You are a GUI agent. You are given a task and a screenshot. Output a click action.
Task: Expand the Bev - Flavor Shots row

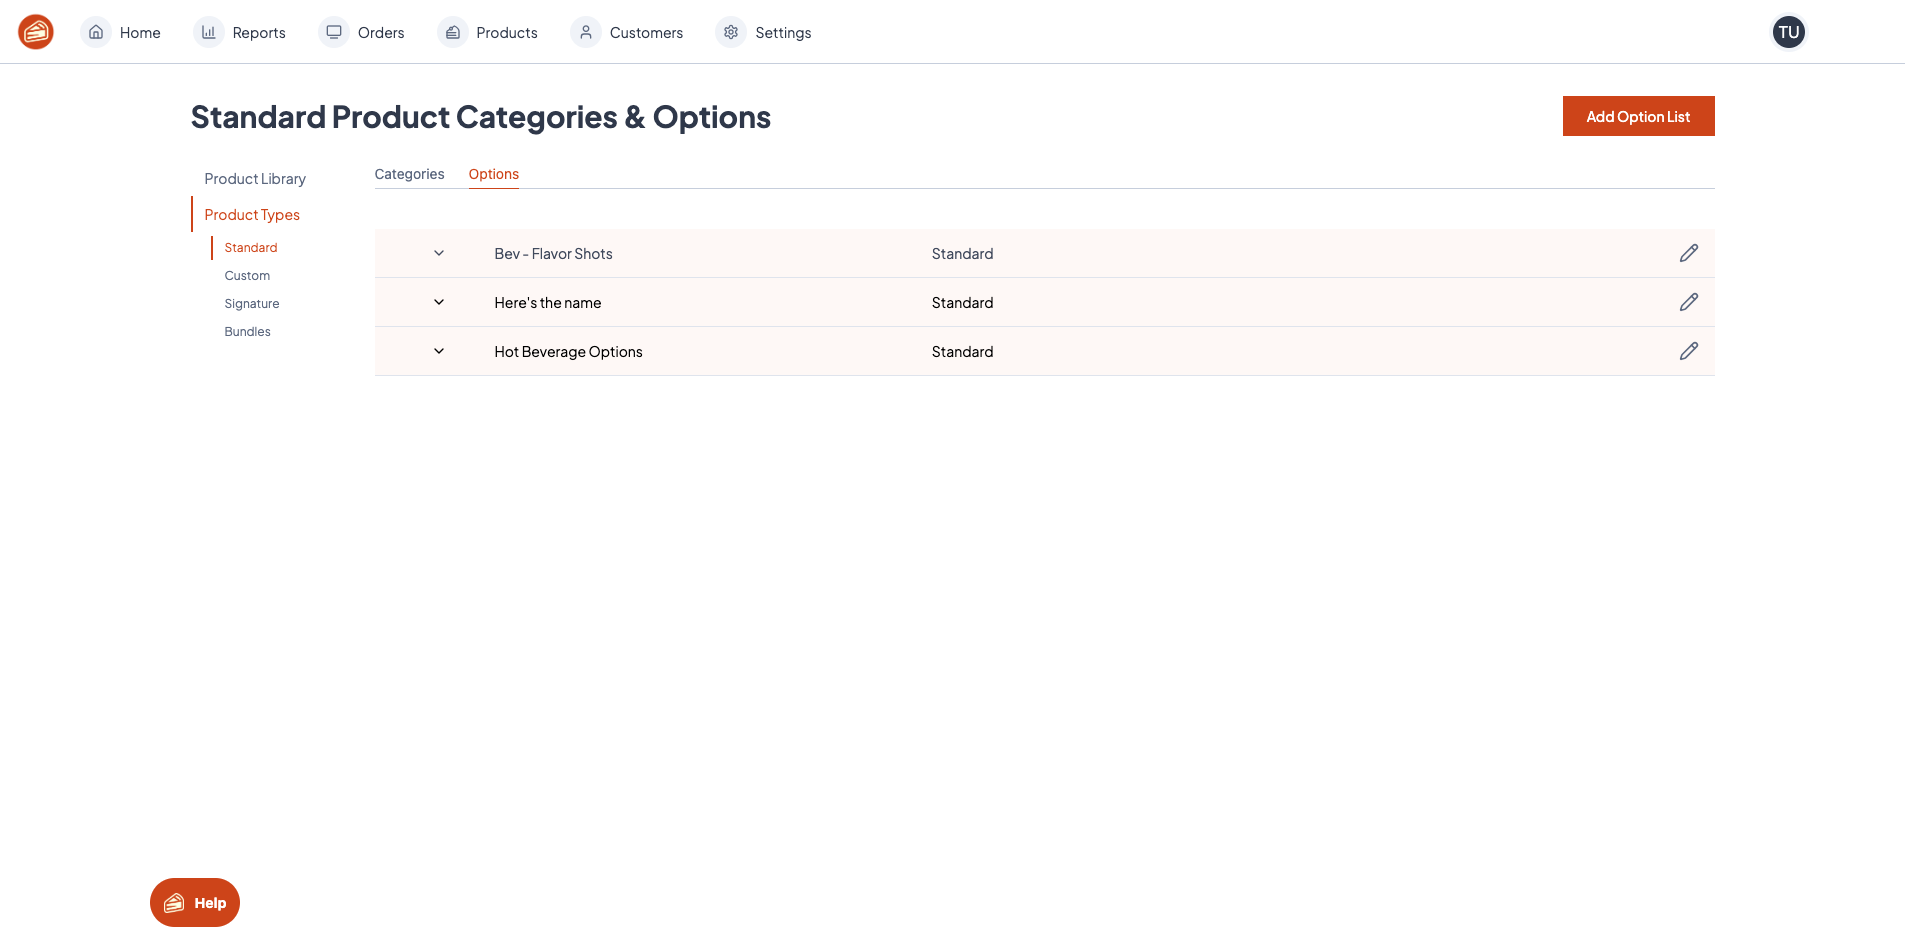pos(439,253)
